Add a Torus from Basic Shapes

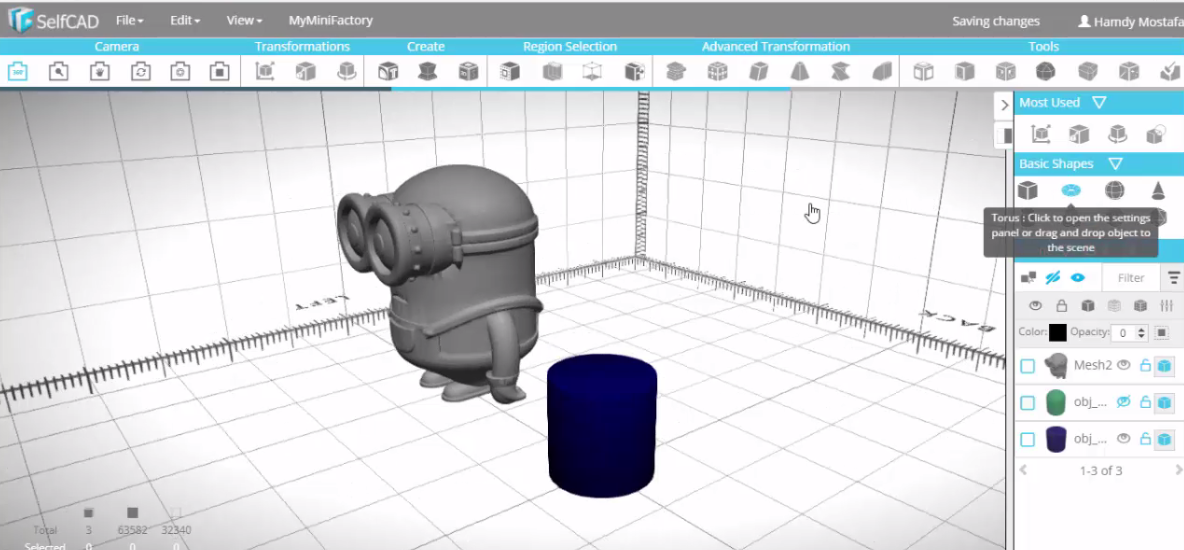click(1071, 190)
